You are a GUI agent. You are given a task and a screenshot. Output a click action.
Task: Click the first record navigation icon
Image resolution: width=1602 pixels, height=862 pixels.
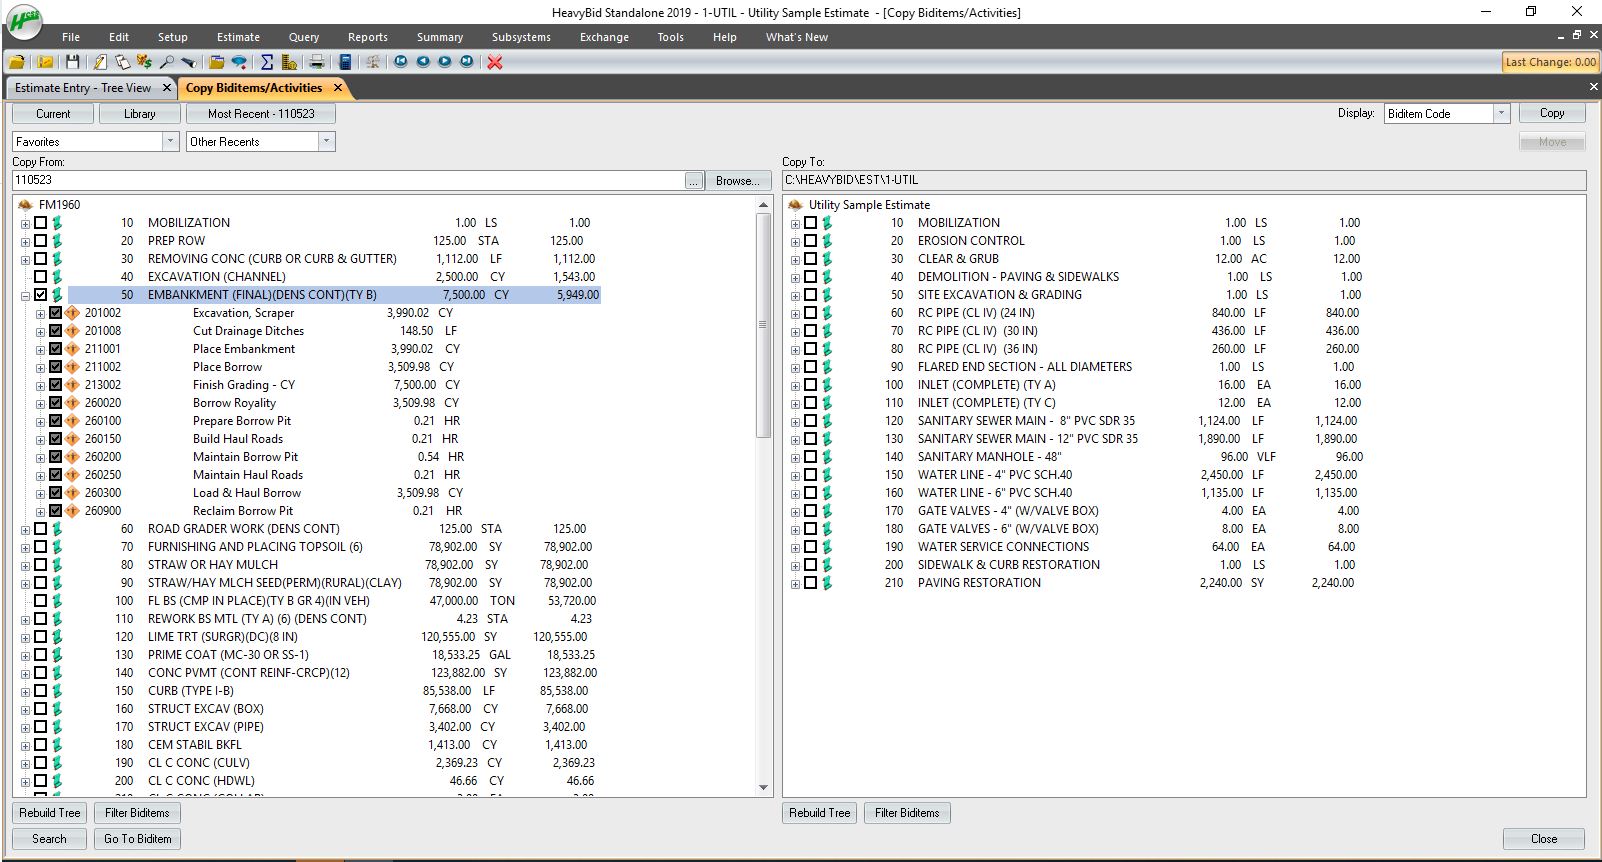(401, 62)
